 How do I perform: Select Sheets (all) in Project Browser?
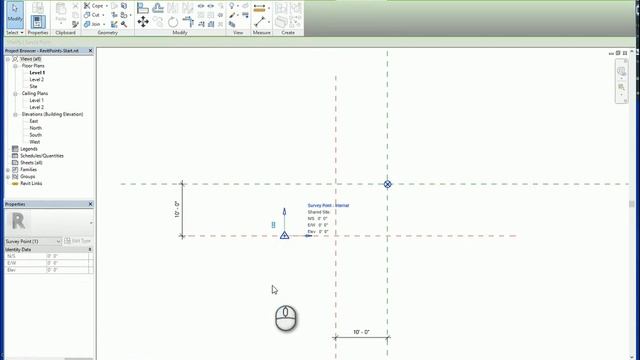[31, 163]
